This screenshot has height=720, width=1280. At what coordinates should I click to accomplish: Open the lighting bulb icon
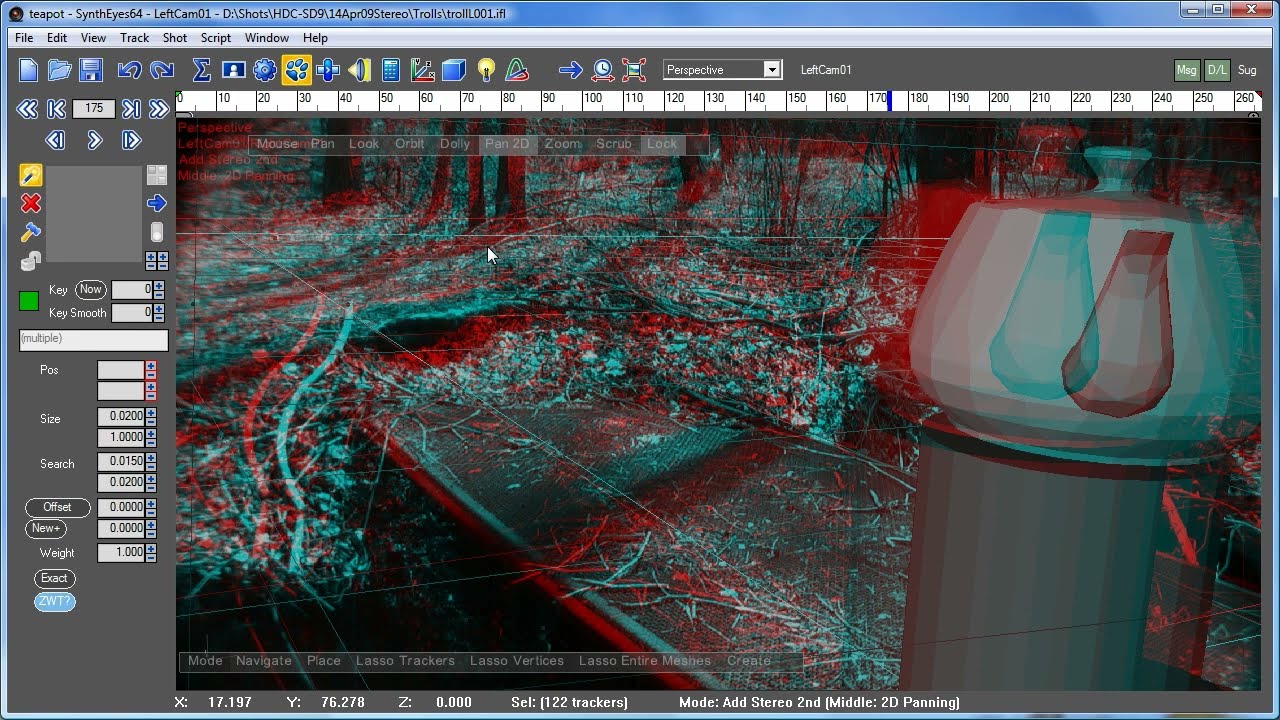(x=486, y=70)
